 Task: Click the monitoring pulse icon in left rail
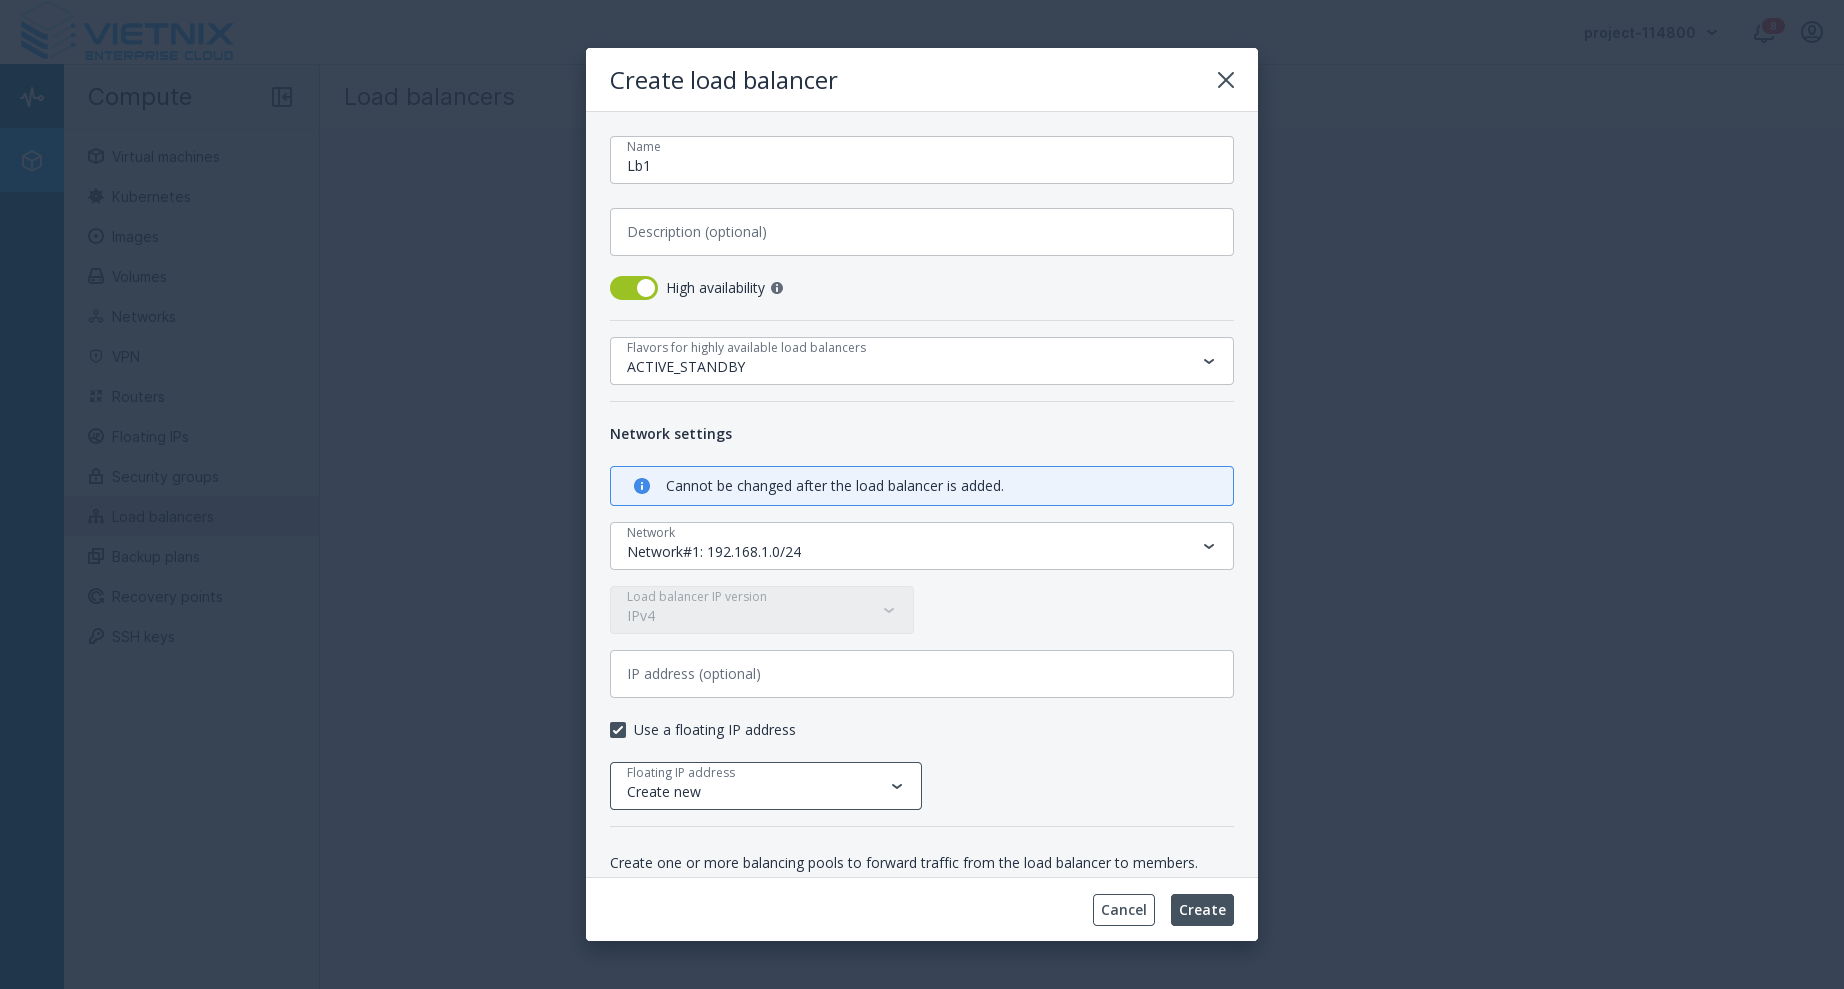(x=32, y=97)
